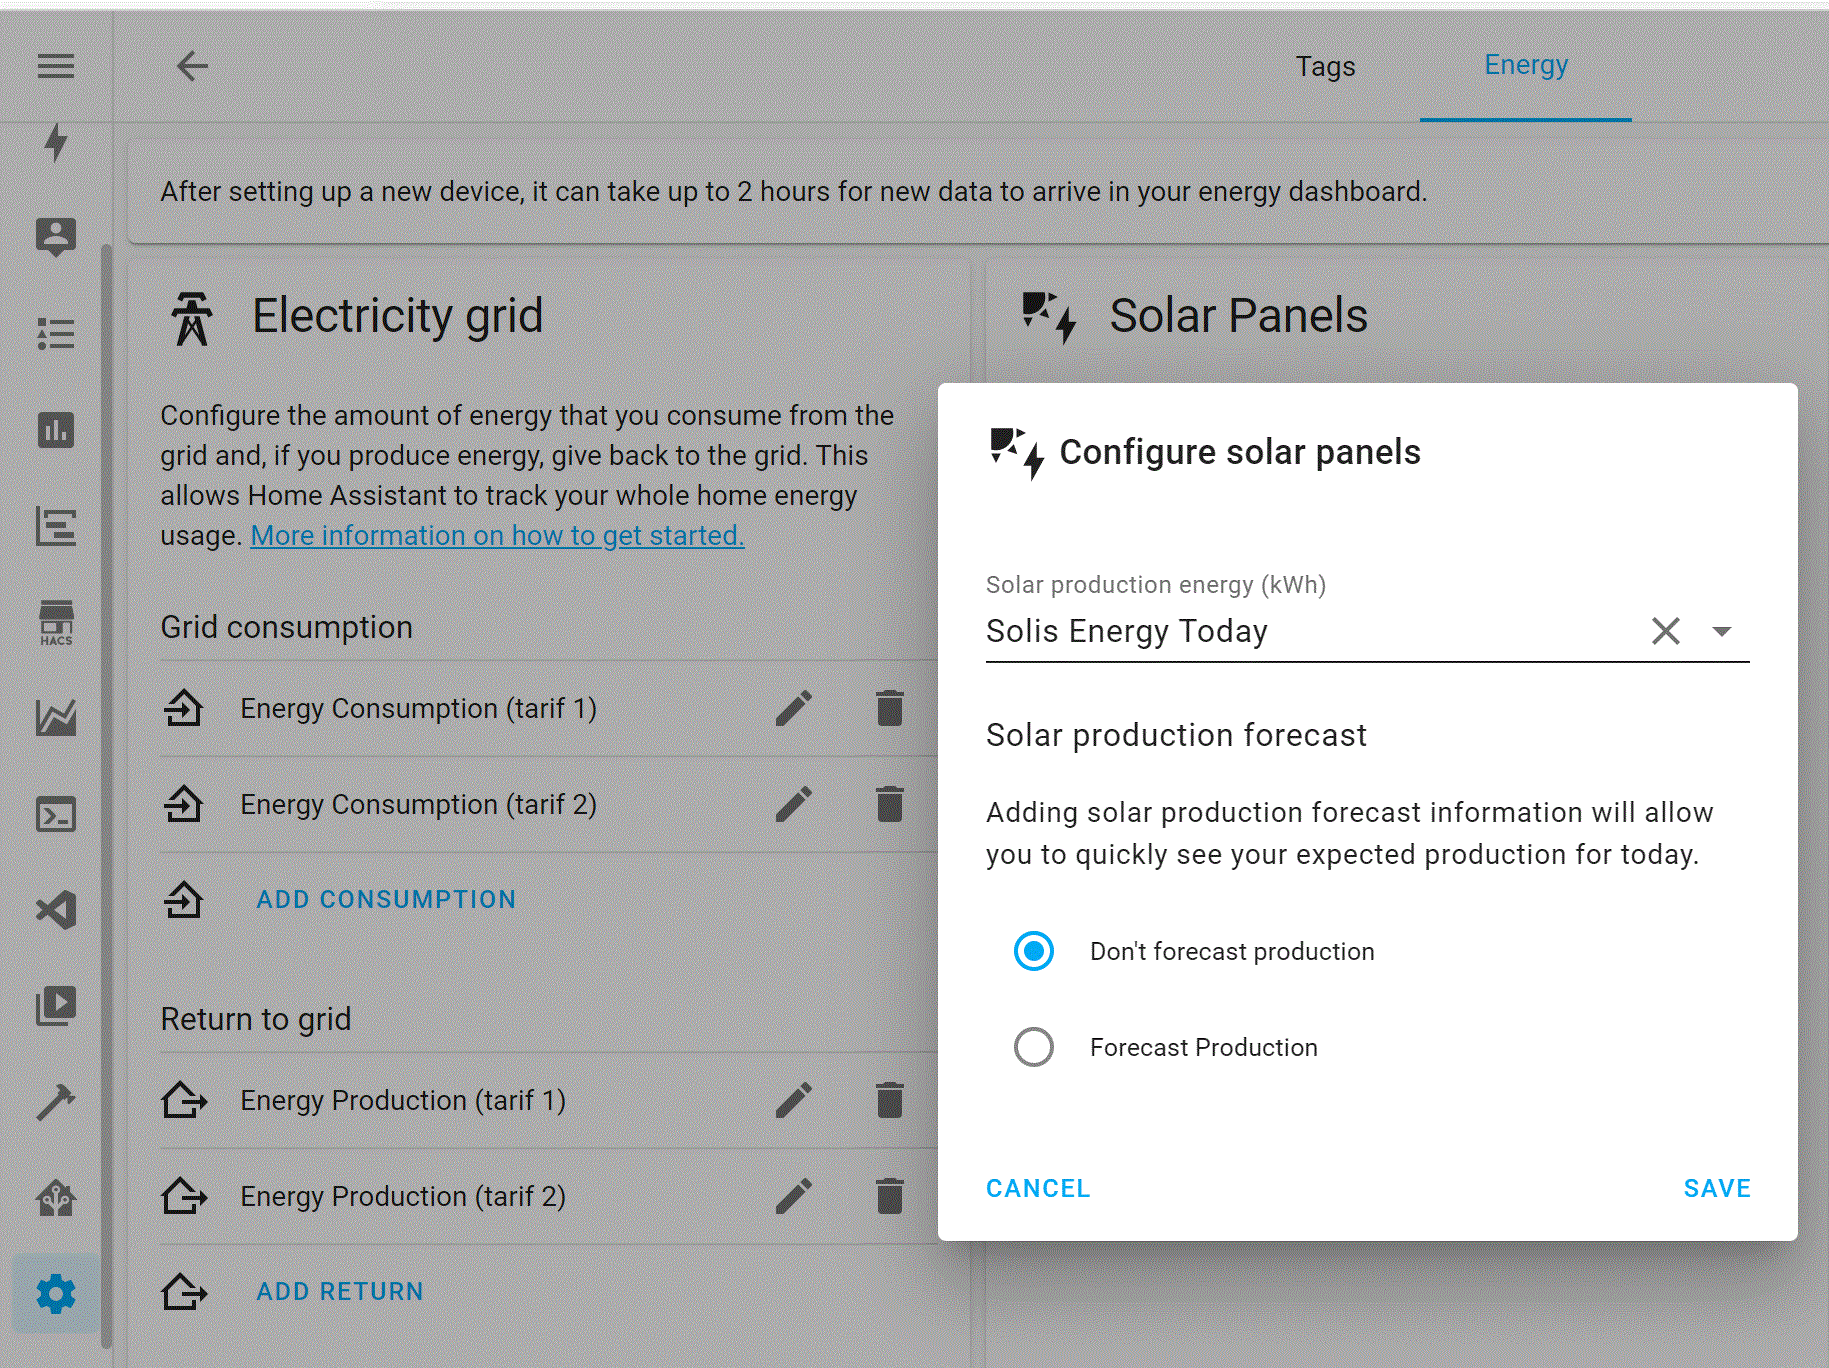This screenshot has height=1368, width=1829.
Task: Select Forecast Production radio button
Action: 1034,1047
